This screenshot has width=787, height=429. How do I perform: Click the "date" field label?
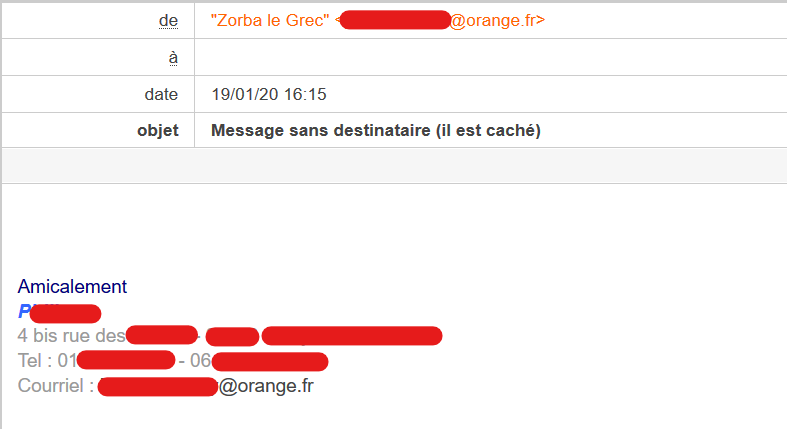tap(161, 94)
